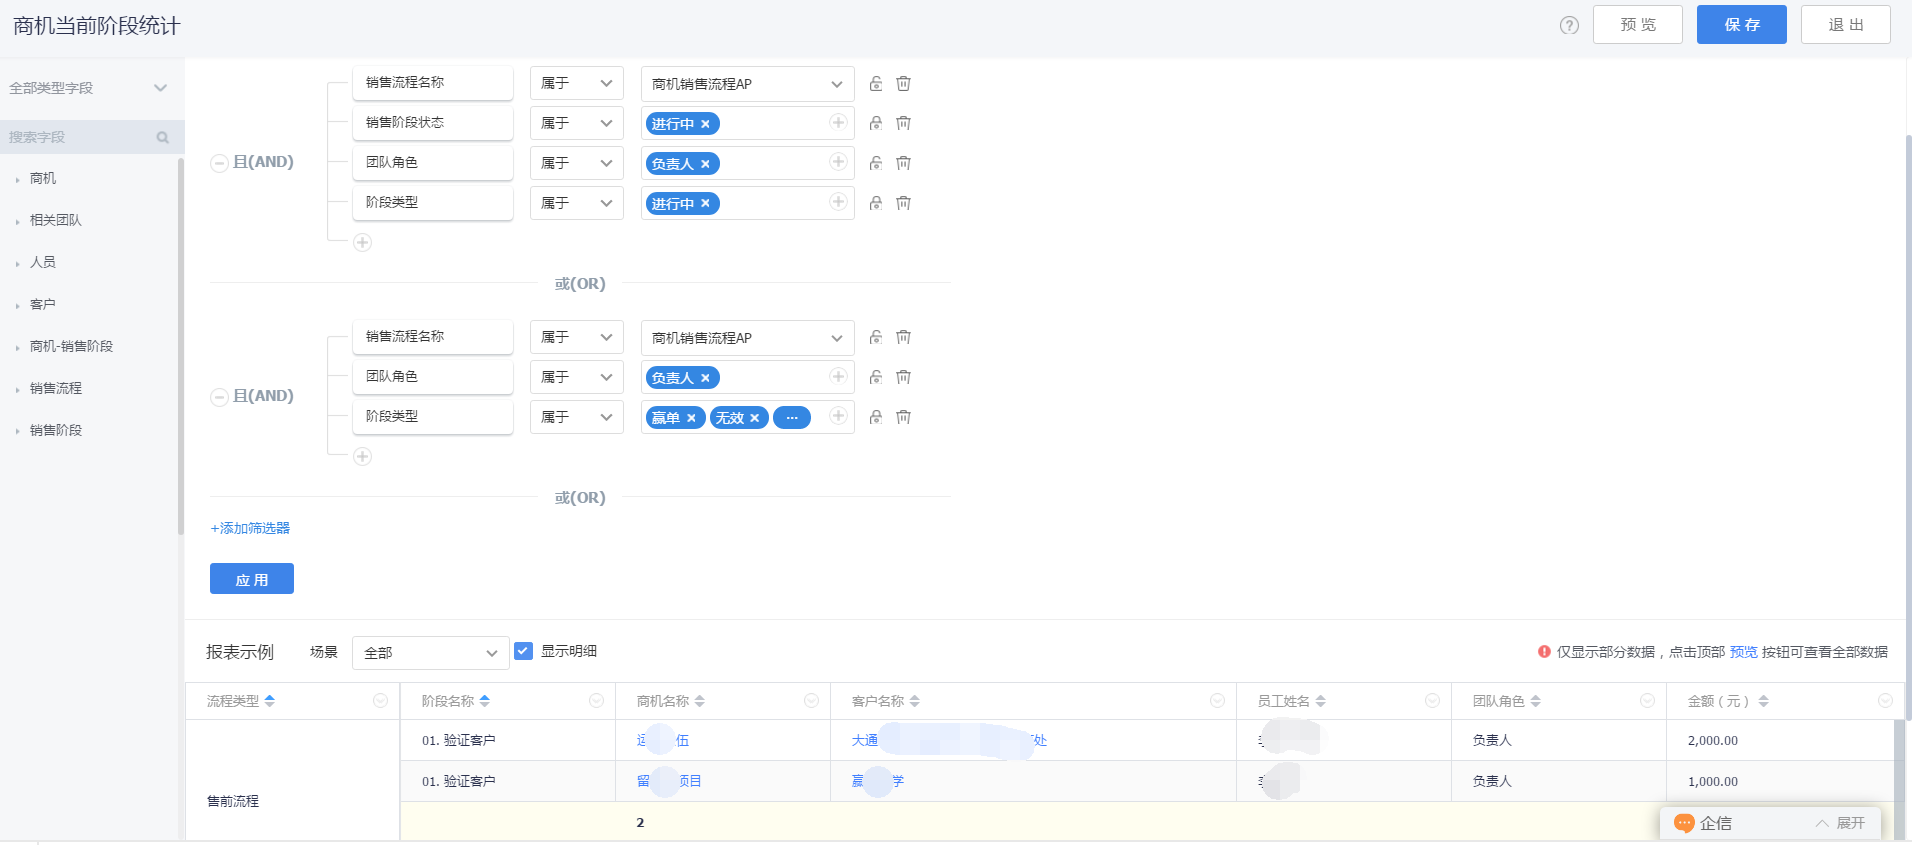Add value to 销售阶段状态 field plus icon
This screenshot has width=1912, height=845.
[838, 122]
